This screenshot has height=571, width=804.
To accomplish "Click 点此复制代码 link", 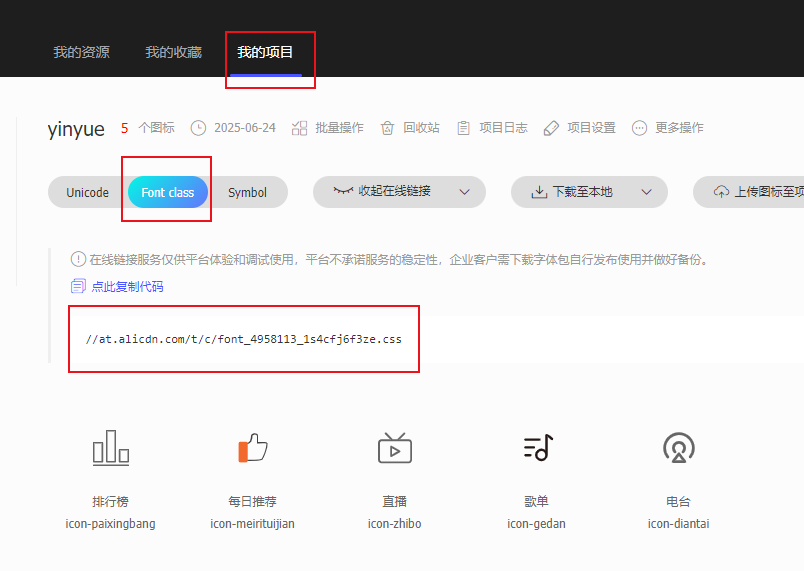I will click(127, 287).
